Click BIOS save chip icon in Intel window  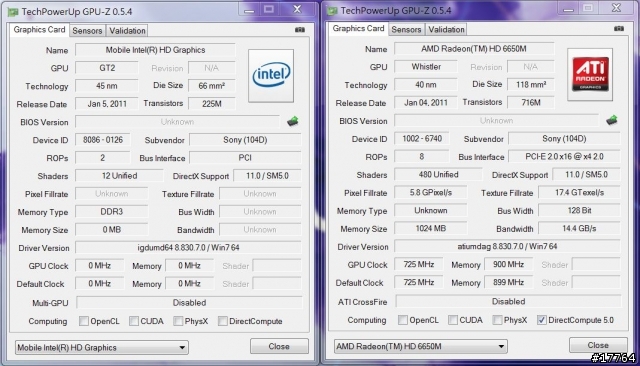pyautogui.click(x=293, y=121)
